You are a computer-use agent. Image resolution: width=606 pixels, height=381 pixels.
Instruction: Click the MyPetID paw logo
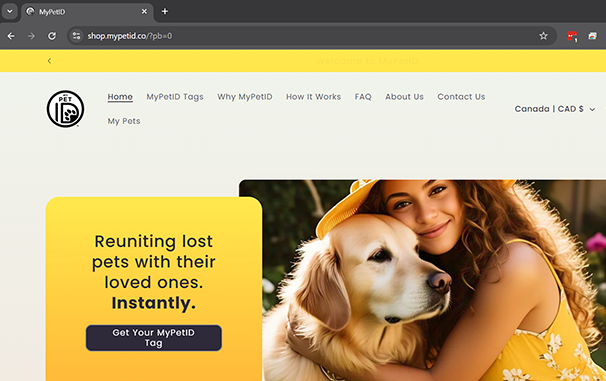(65, 109)
